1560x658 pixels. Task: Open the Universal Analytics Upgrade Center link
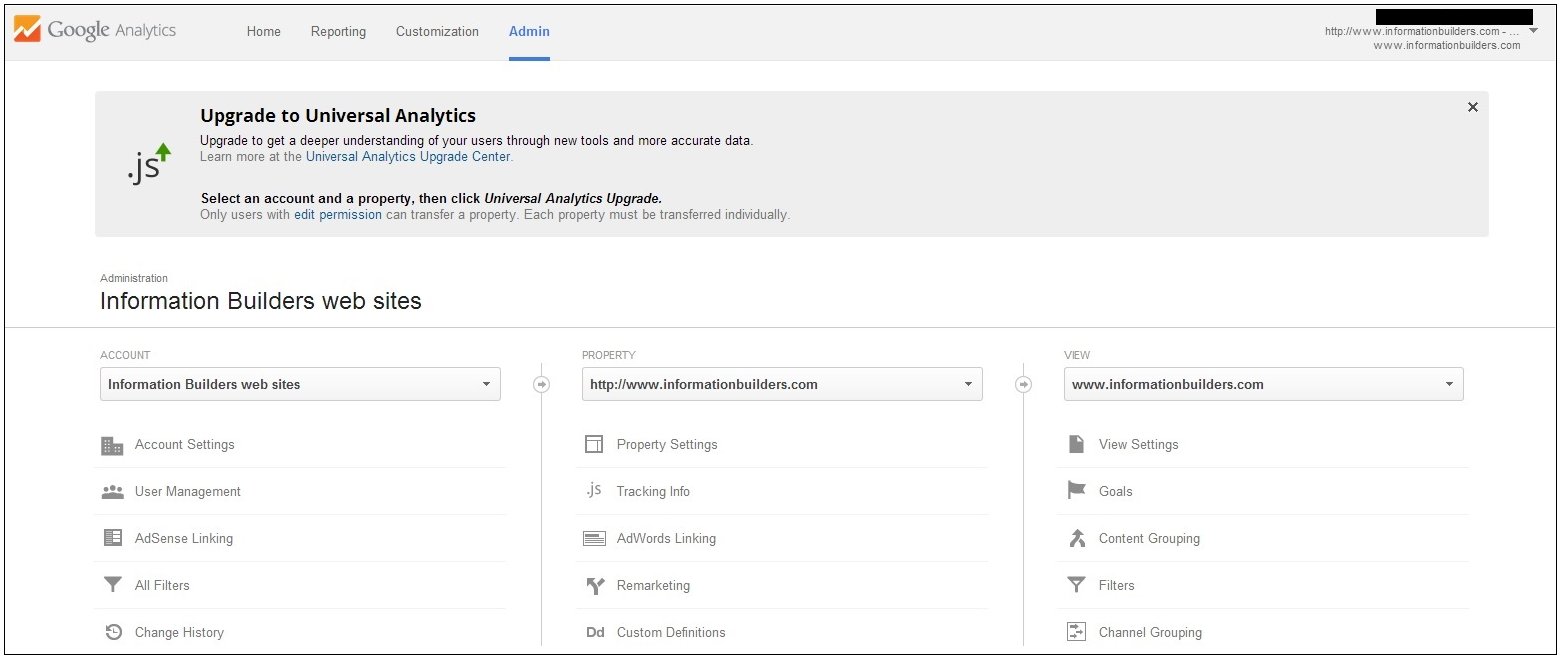click(x=408, y=156)
